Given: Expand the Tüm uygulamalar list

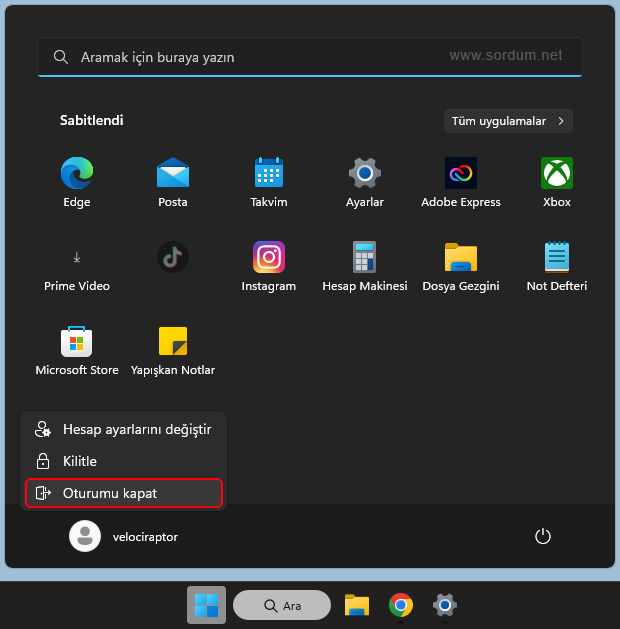Looking at the screenshot, I should 508,121.
